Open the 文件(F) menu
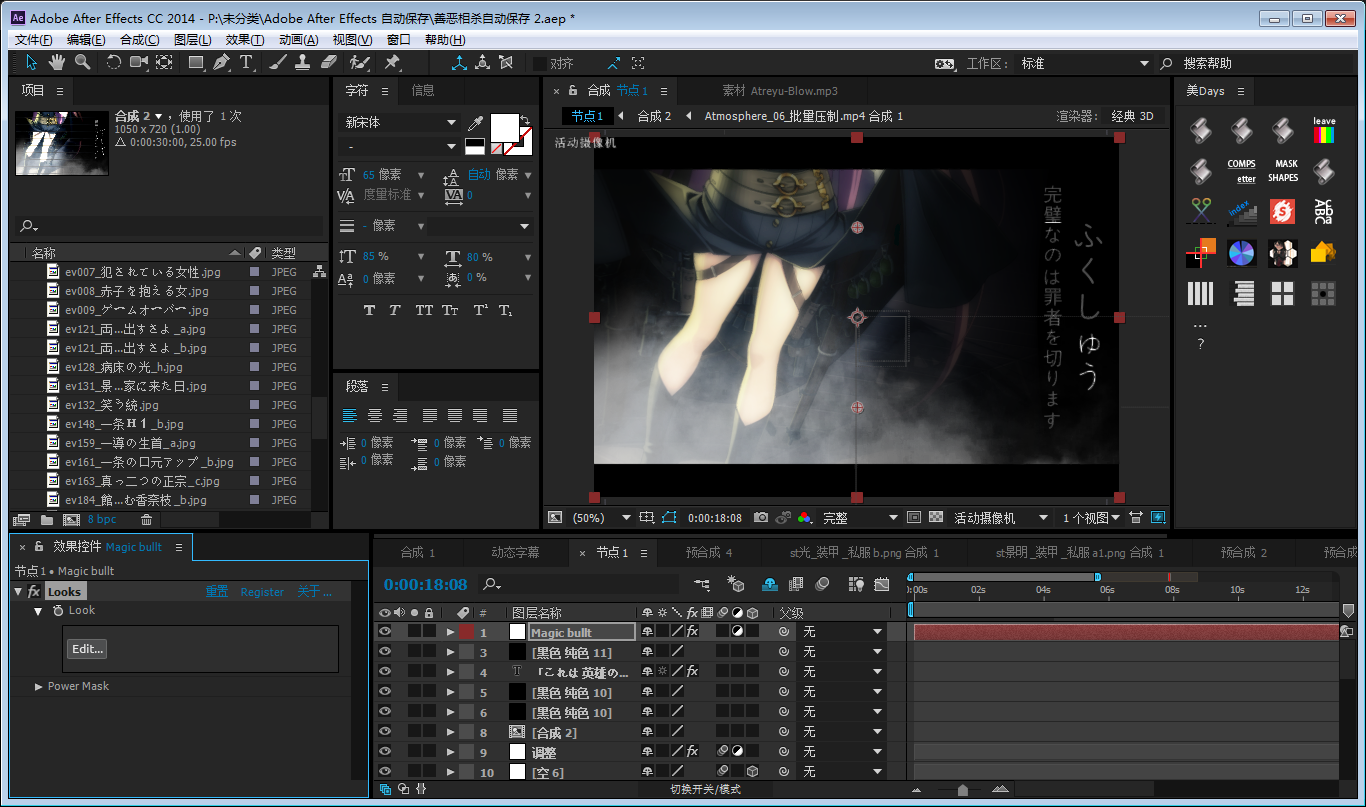Screen dimensions: 1366x807 click(33, 40)
